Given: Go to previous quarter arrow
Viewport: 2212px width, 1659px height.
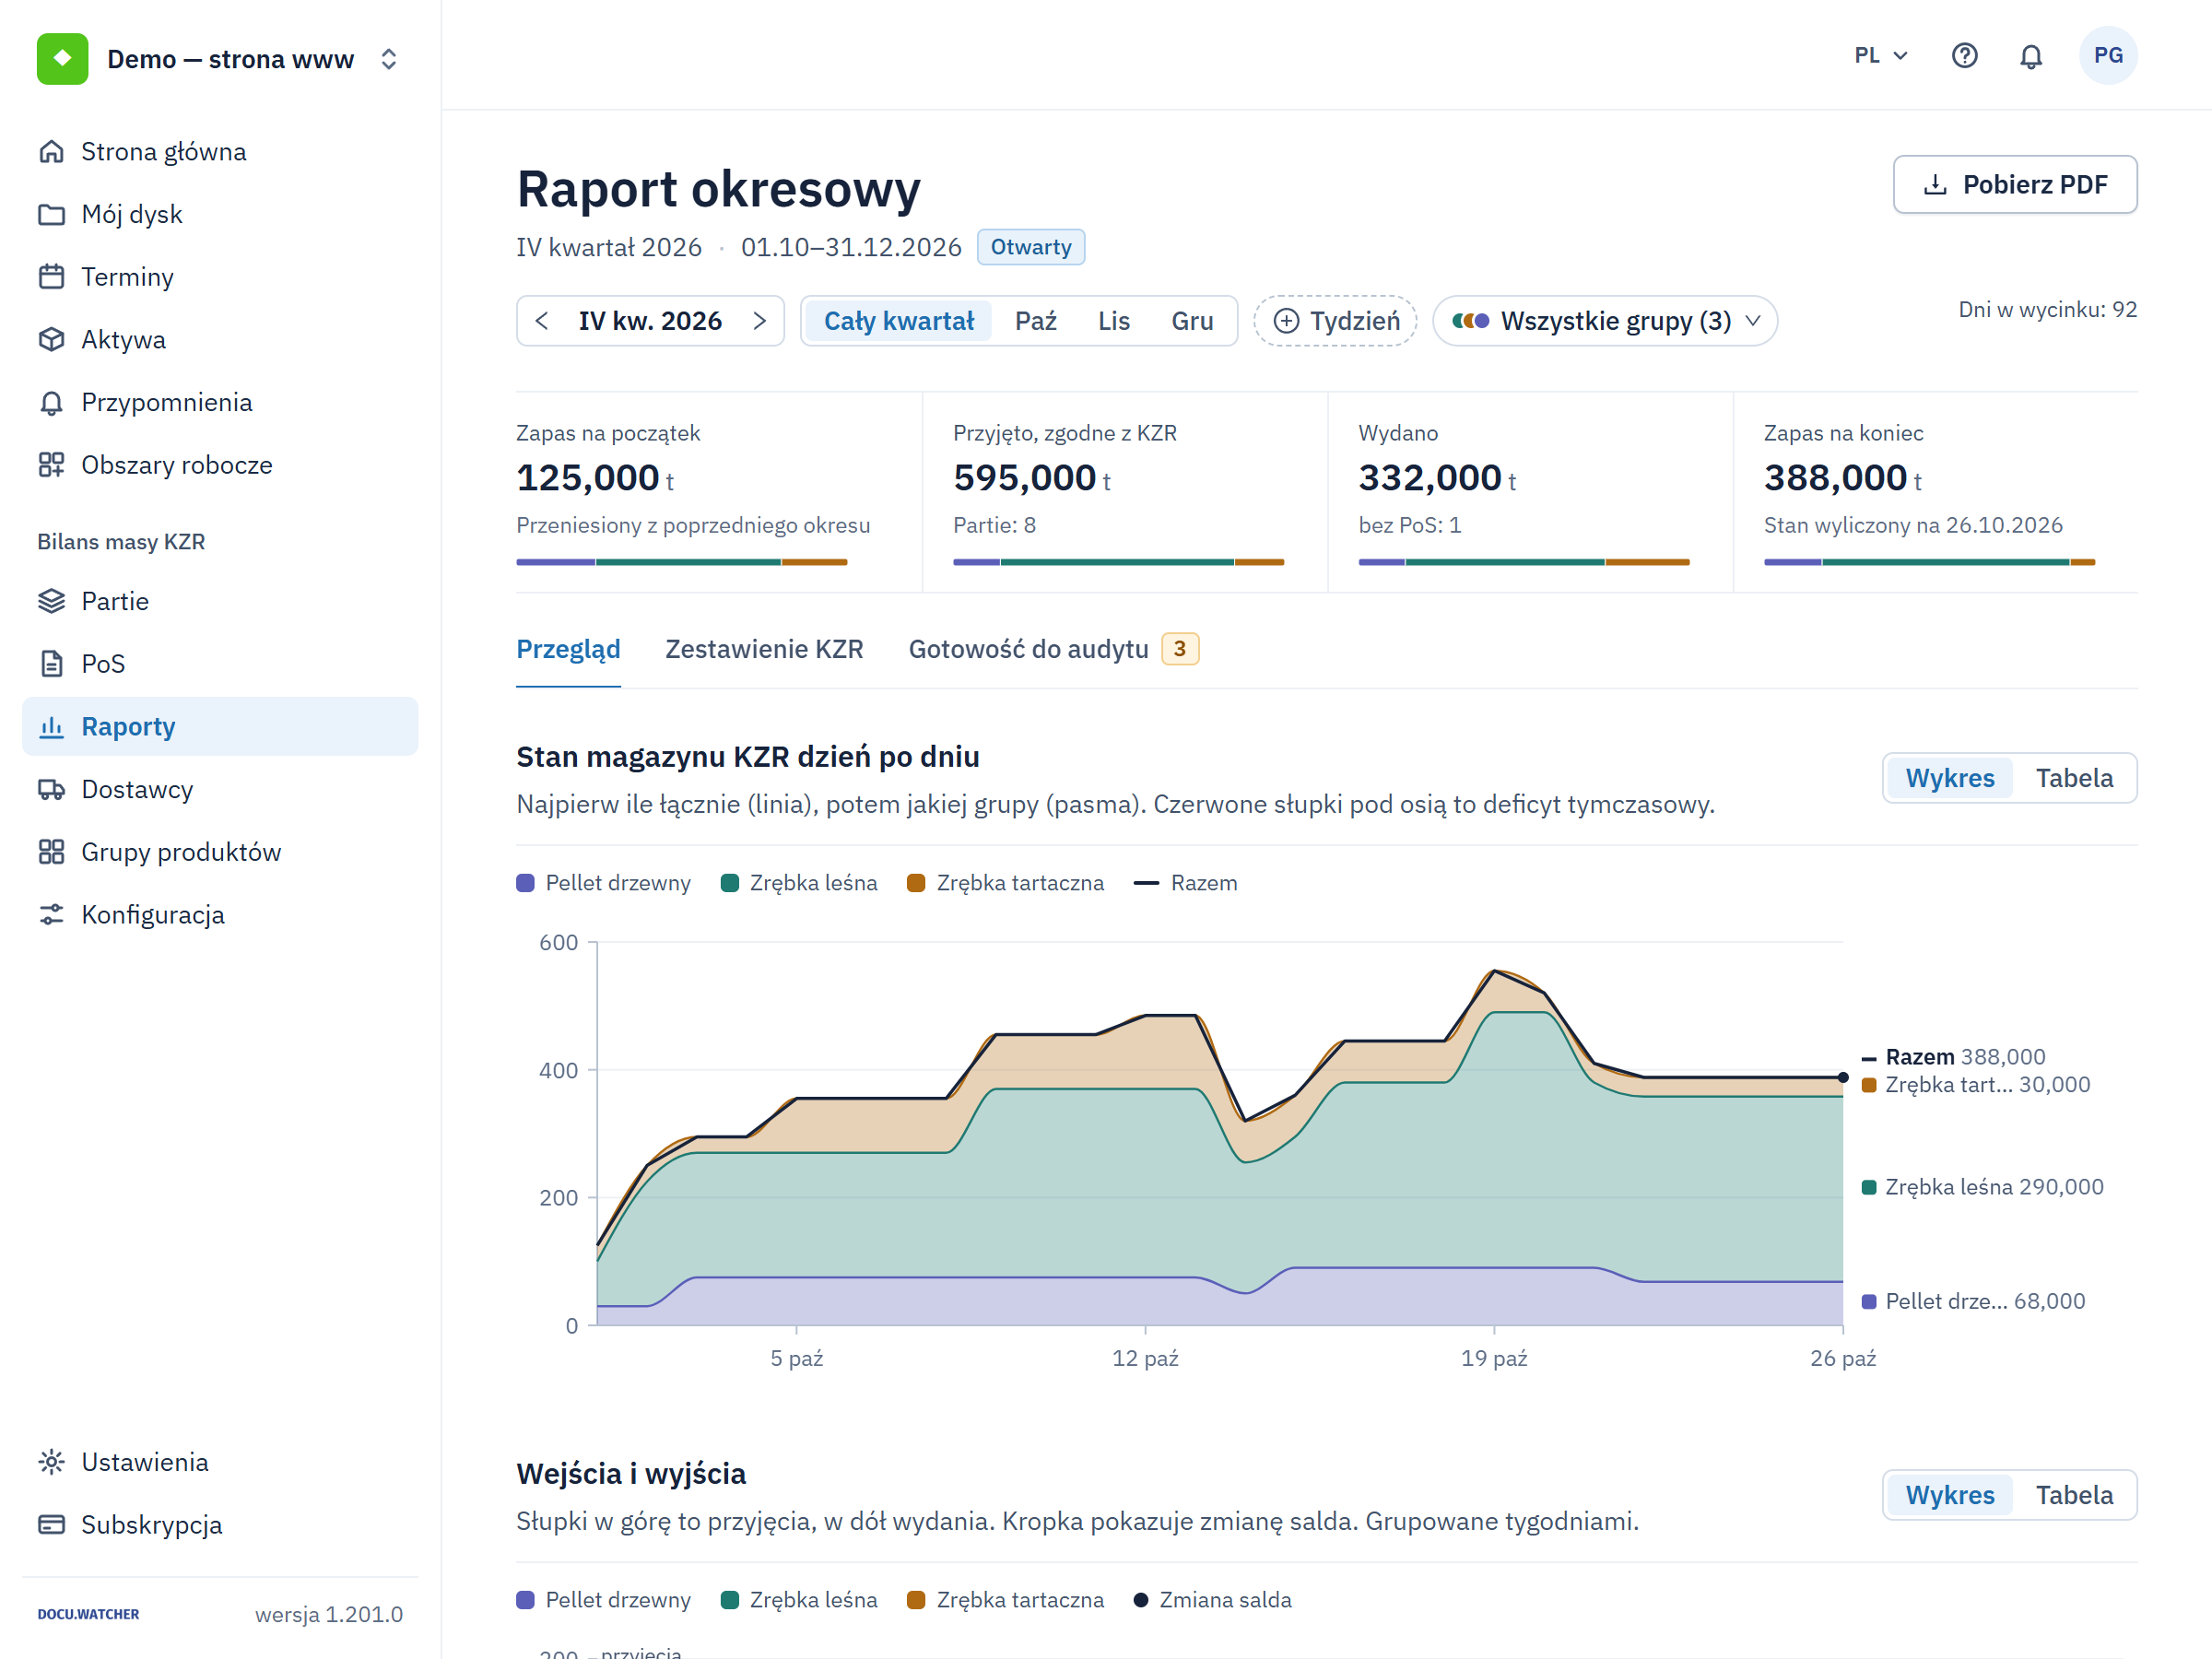Looking at the screenshot, I should [542, 321].
